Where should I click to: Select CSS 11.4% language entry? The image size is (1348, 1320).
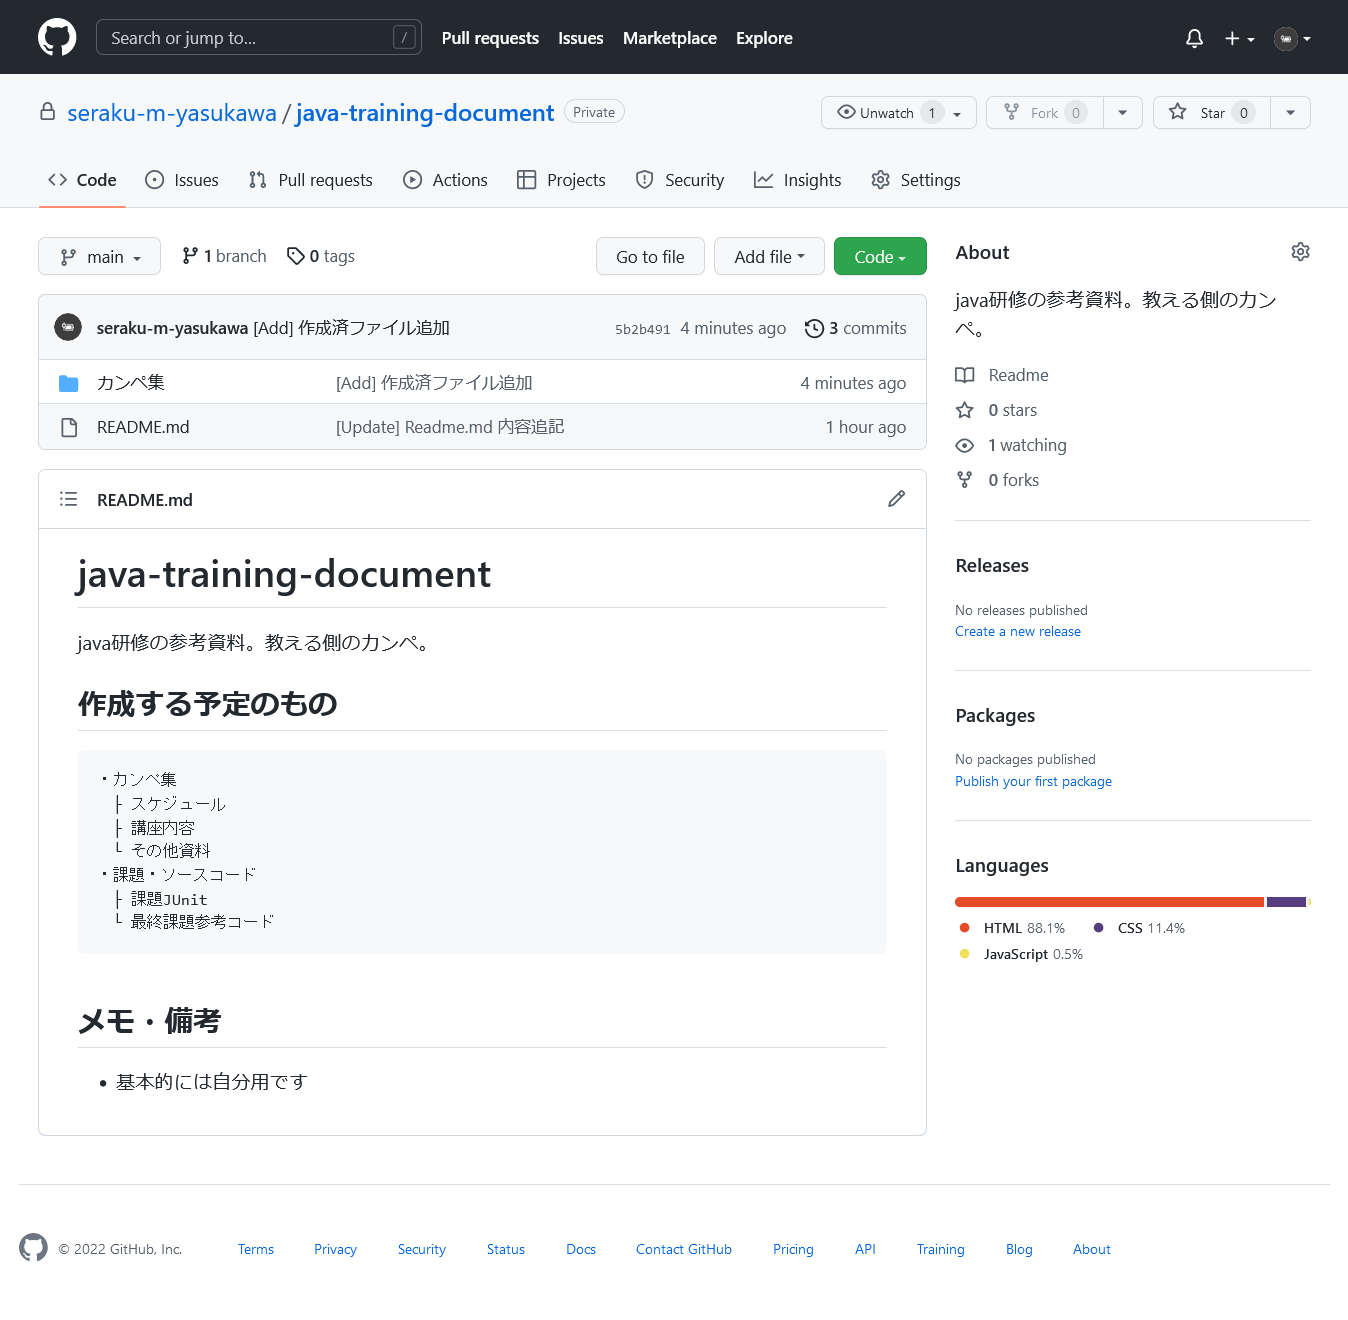[x=1140, y=928]
